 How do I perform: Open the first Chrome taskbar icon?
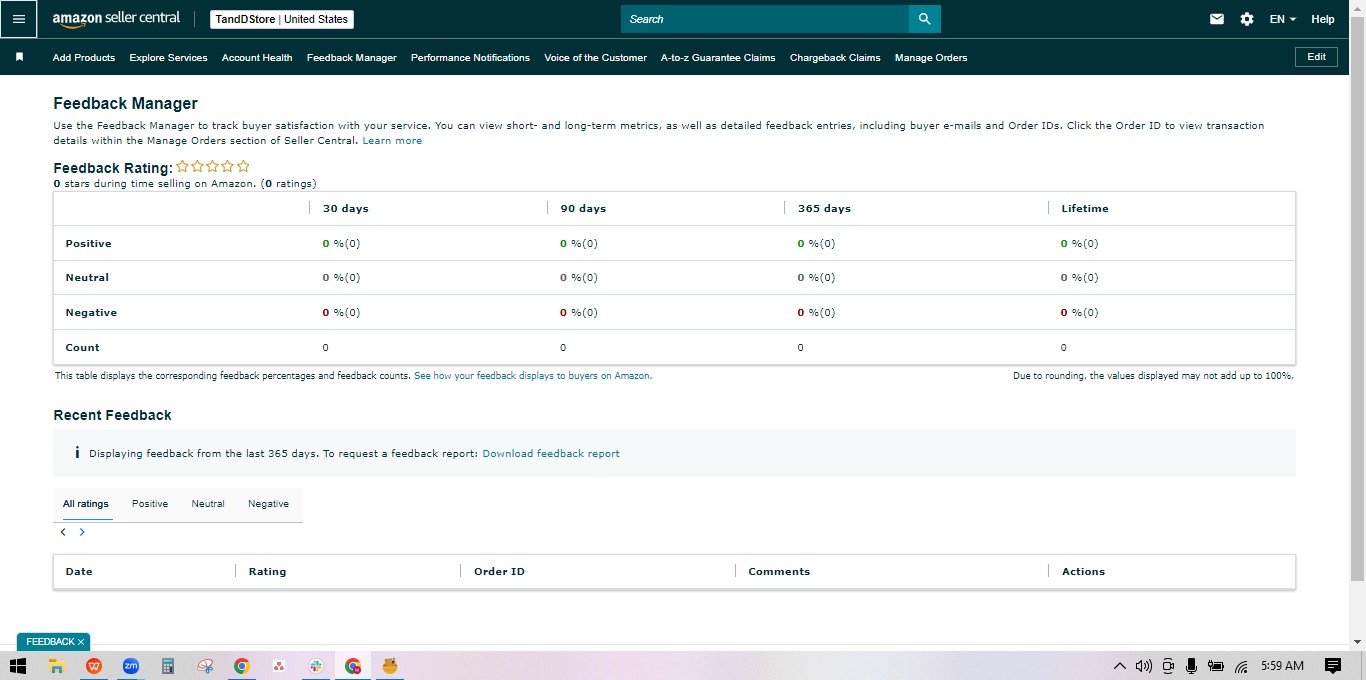[241, 666]
